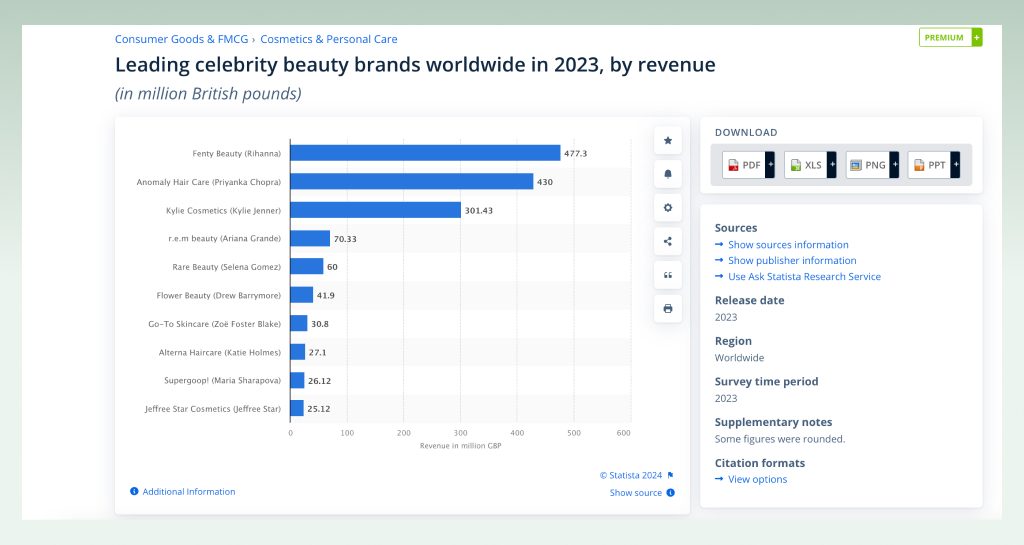Click the plus beside PNG download
1024x545 pixels.
(894, 165)
